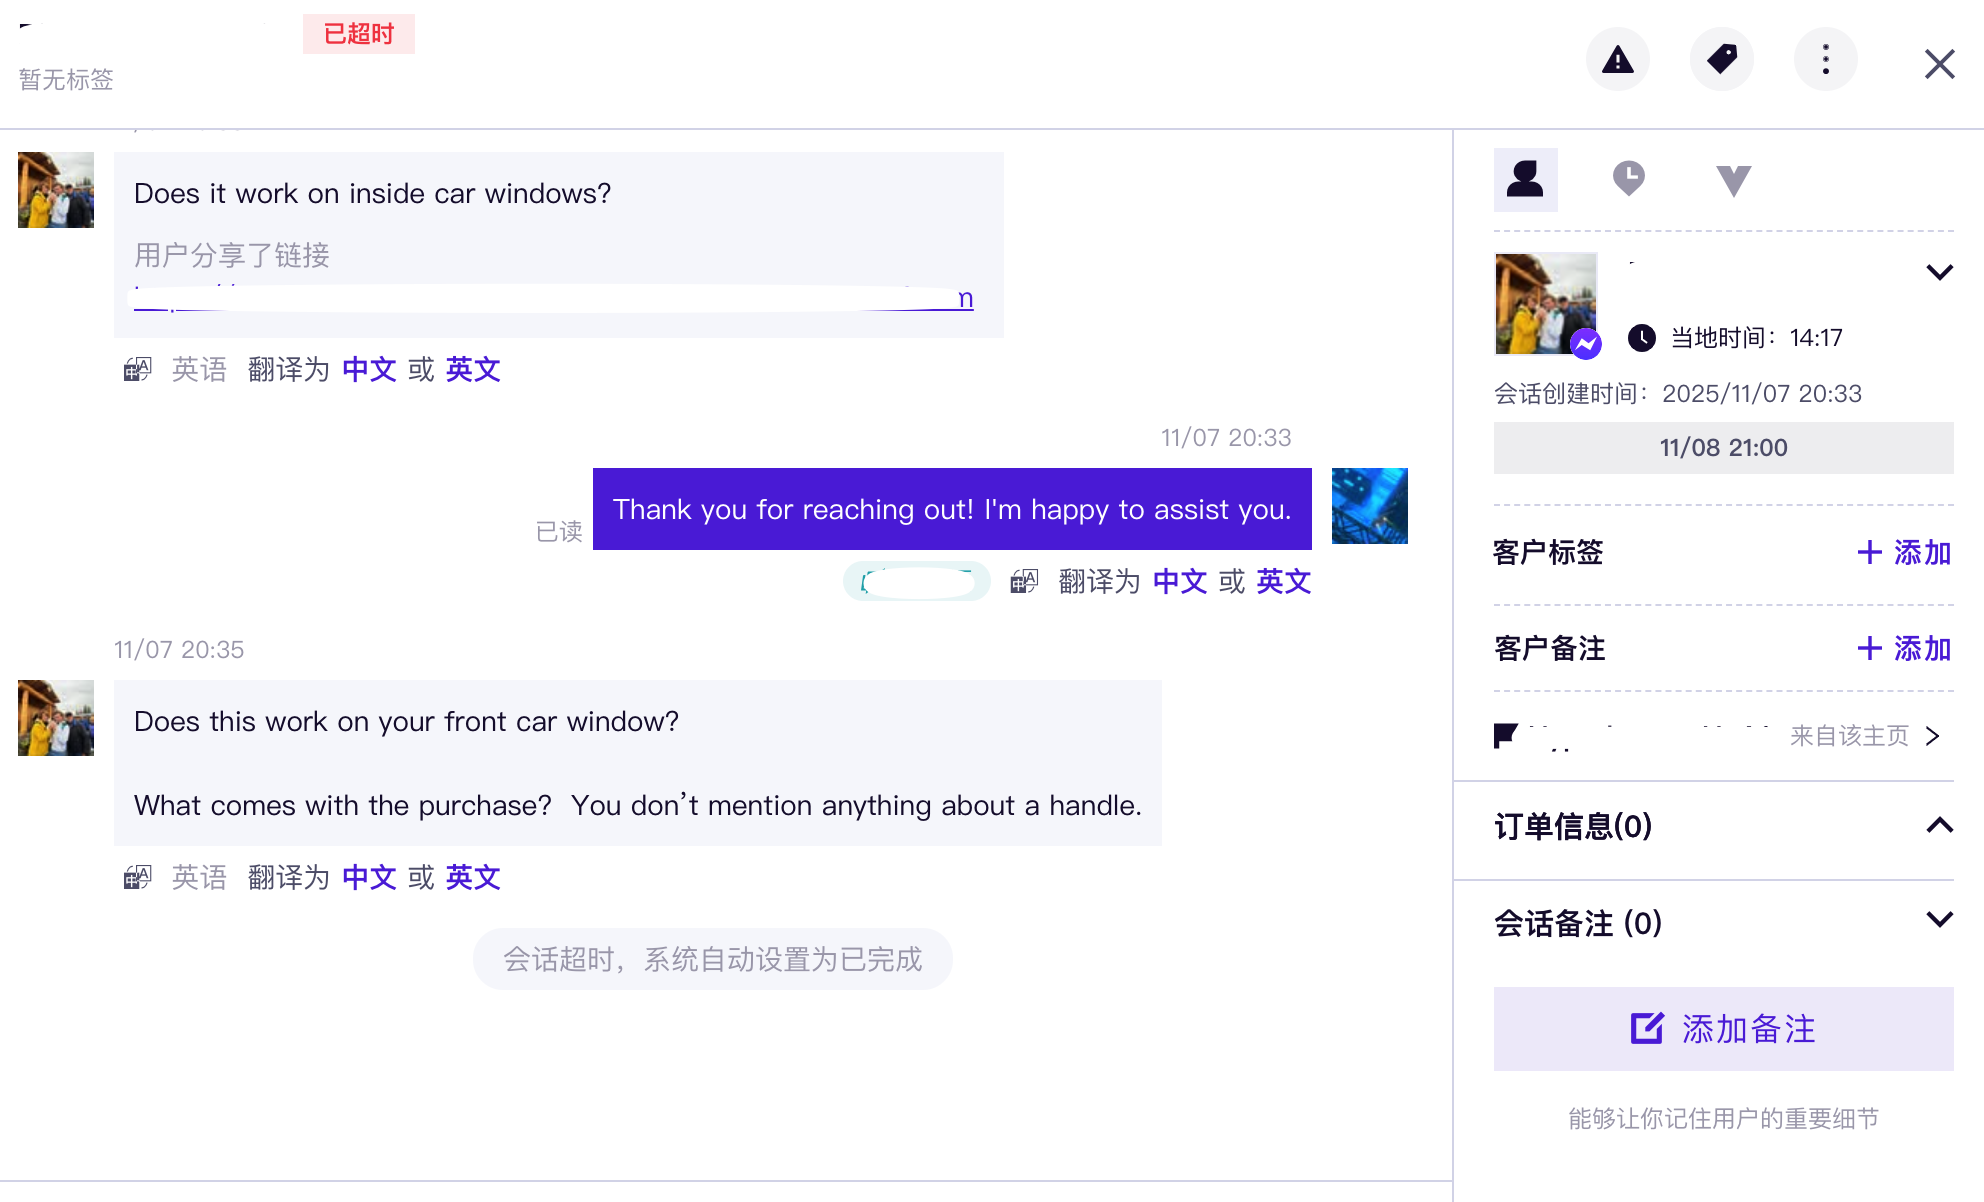Expand the 会话备注 (0) section
The image size is (1984, 1202).
click(1940, 918)
